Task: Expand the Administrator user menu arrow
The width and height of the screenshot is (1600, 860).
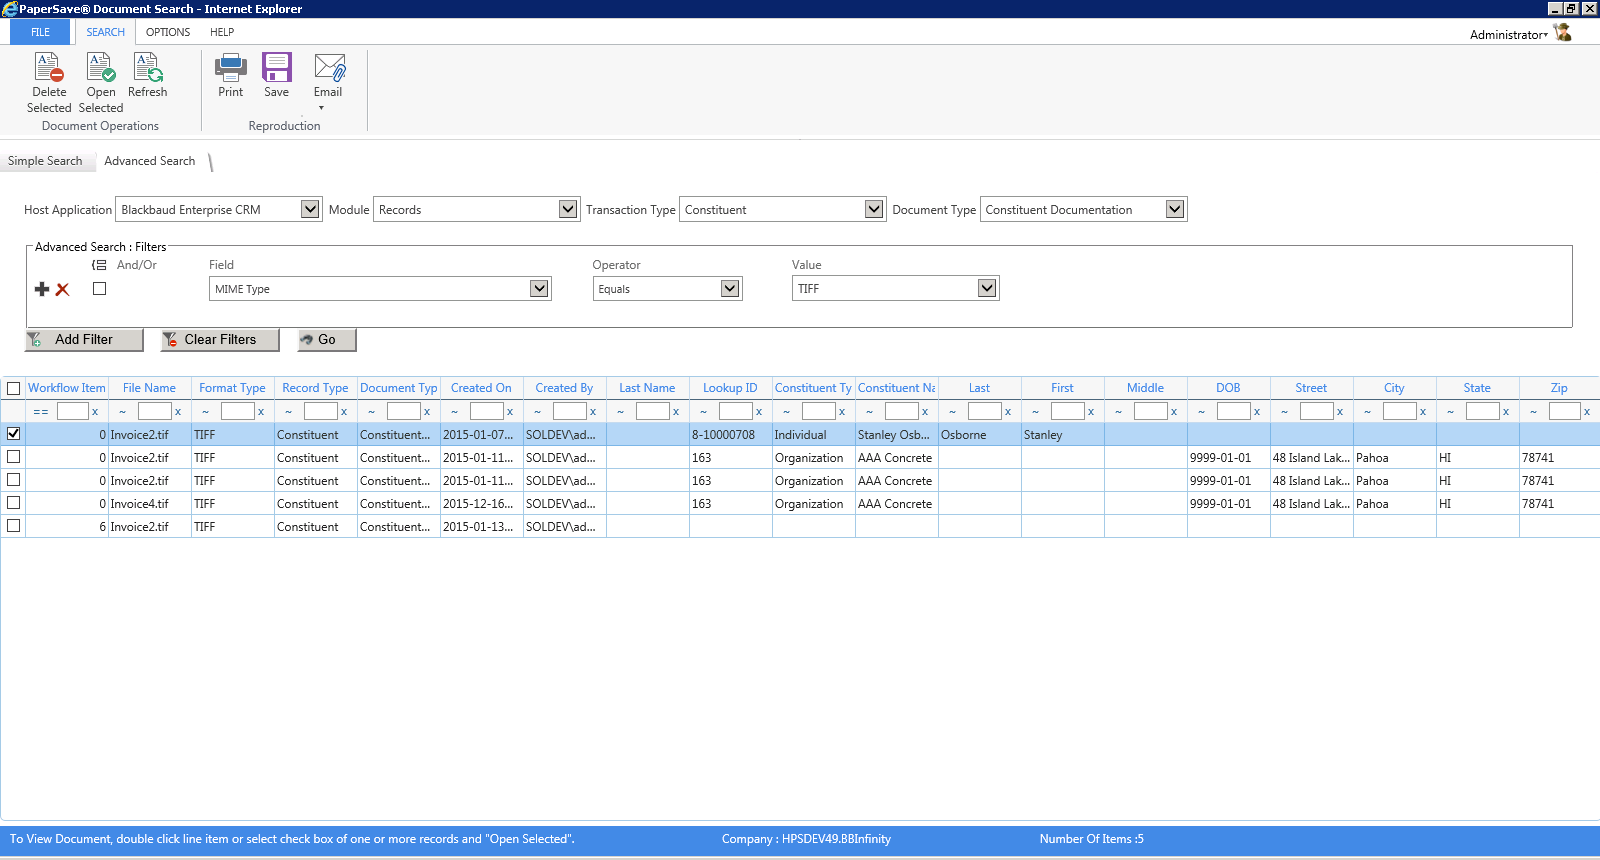Action: coord(1545,35)
